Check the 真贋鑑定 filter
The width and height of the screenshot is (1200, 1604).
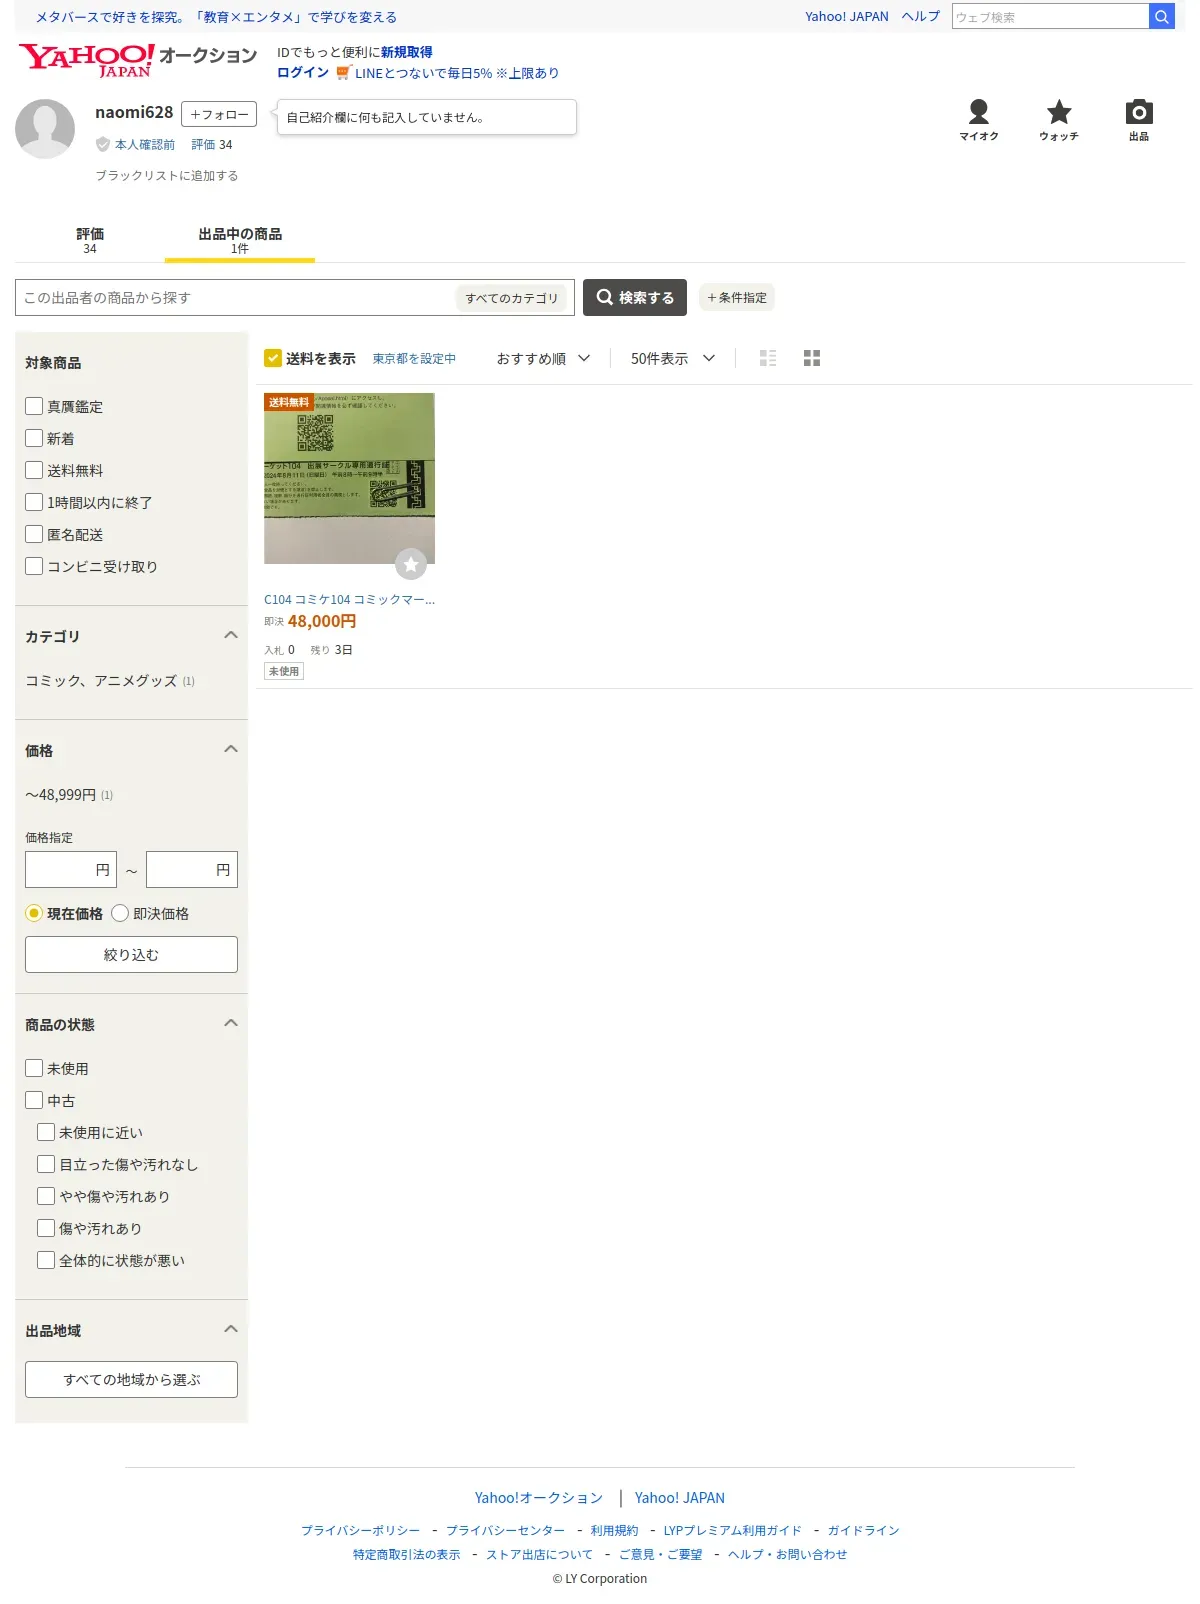point(34,406)
